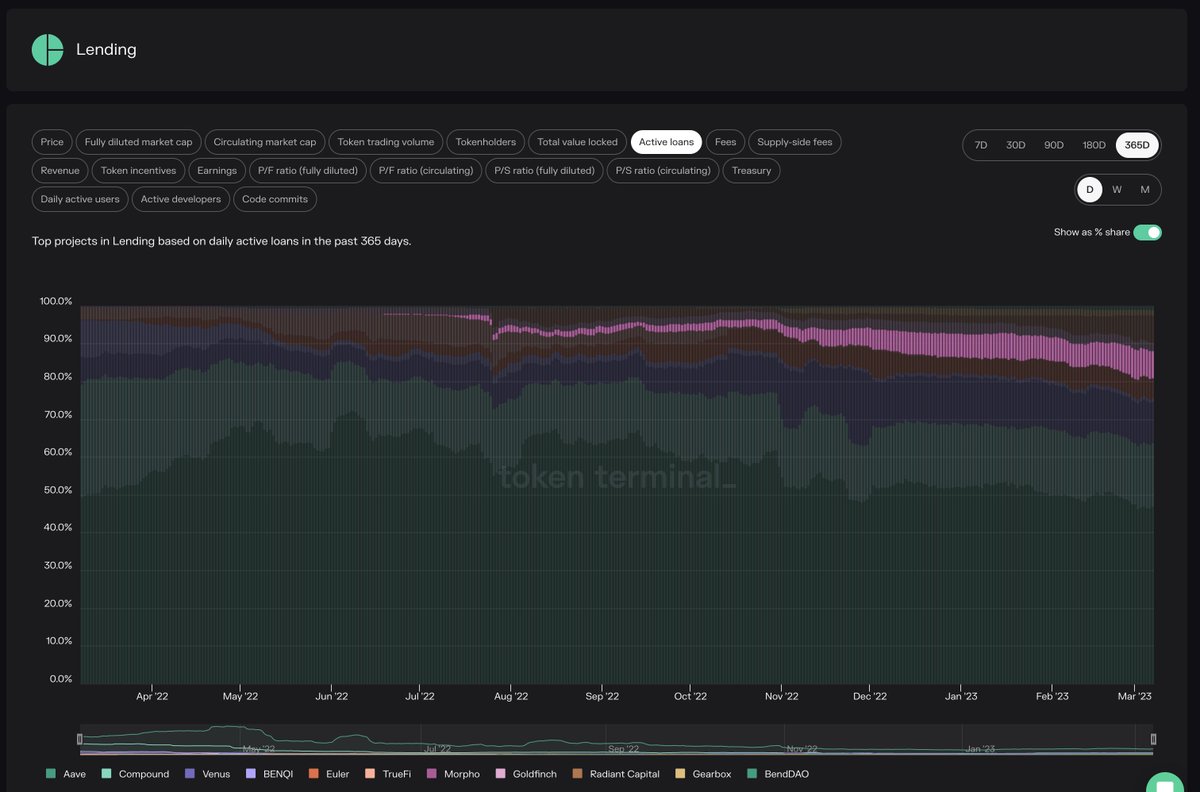
Task: Select the 7D time range
Action: (980, 144)
